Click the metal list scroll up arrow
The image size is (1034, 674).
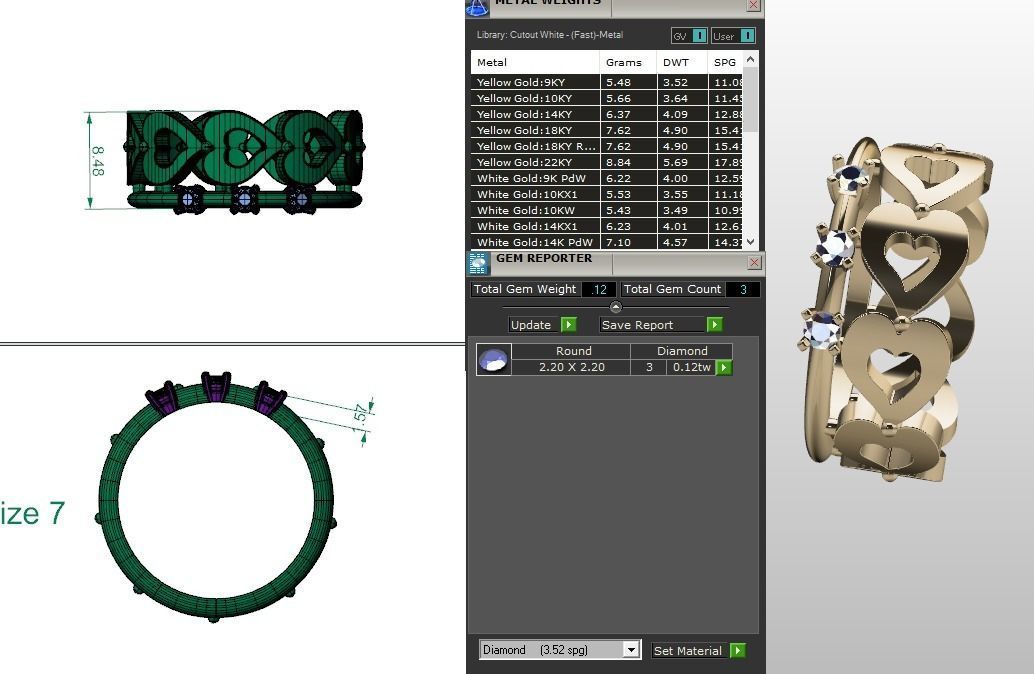[x=750, y=59]
